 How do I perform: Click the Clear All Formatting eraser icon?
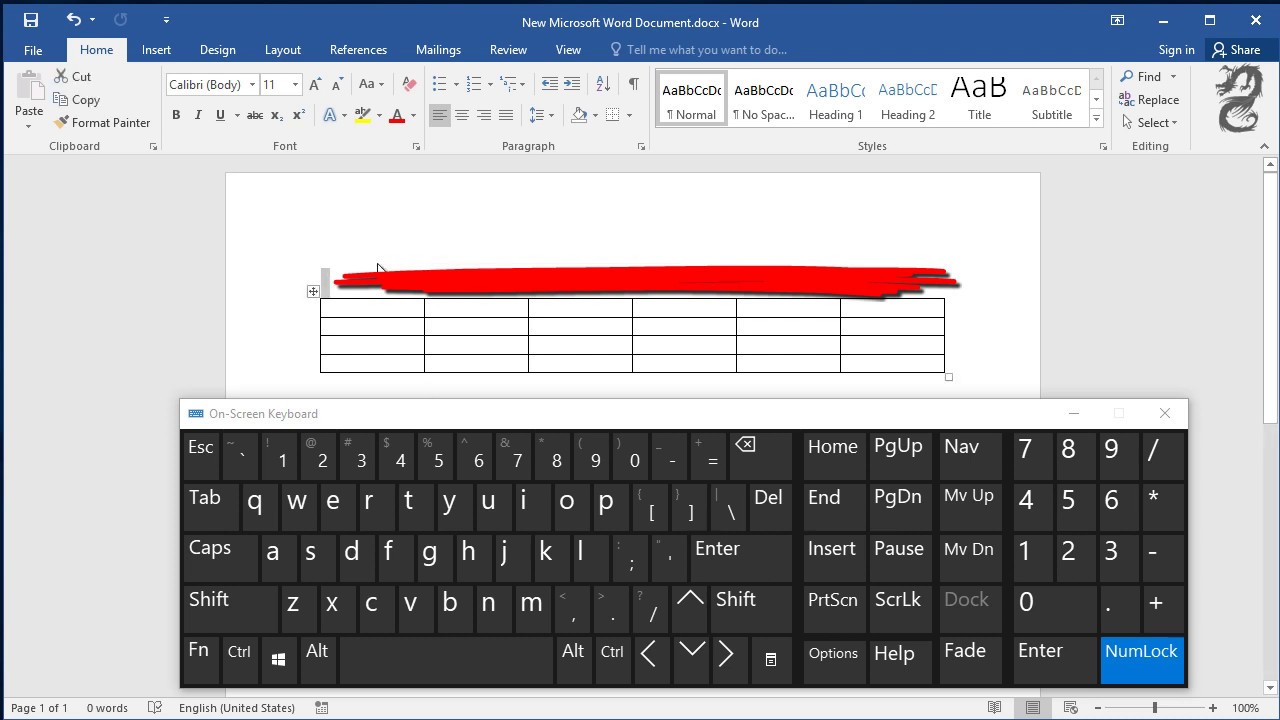(409, 84)
